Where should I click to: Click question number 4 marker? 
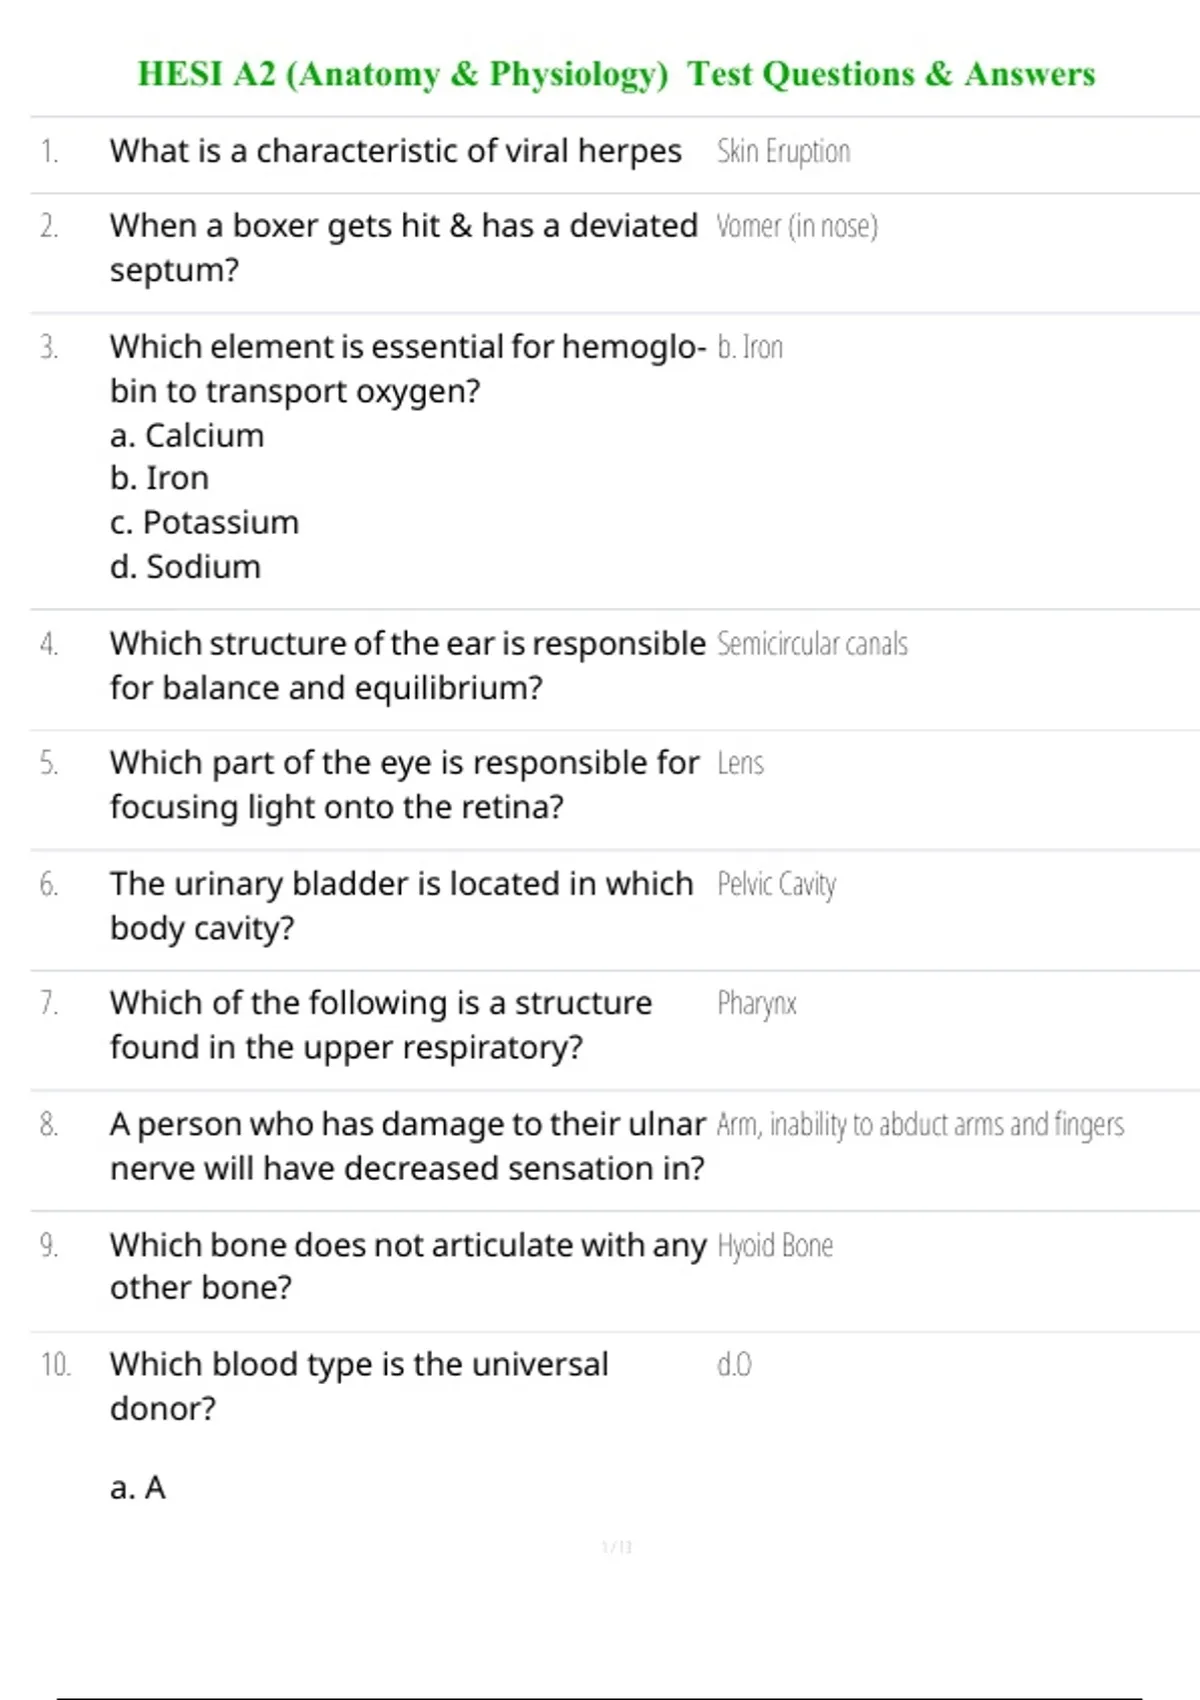(x=49, y=644)
